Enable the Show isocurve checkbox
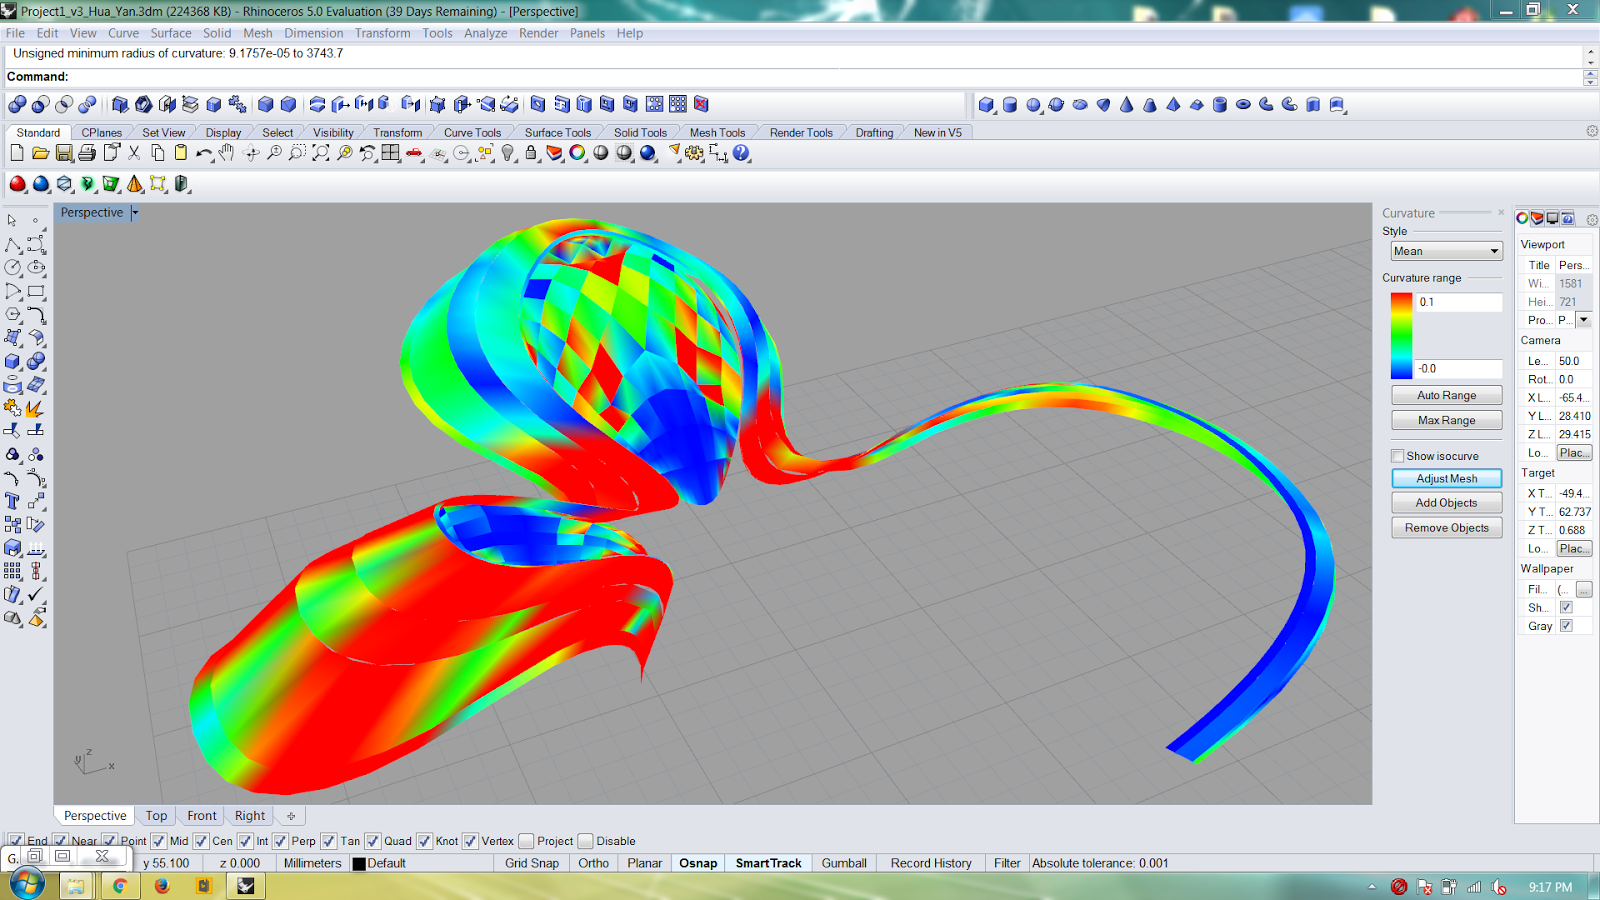This screenshot has height=900, width=1600. 1397,455
